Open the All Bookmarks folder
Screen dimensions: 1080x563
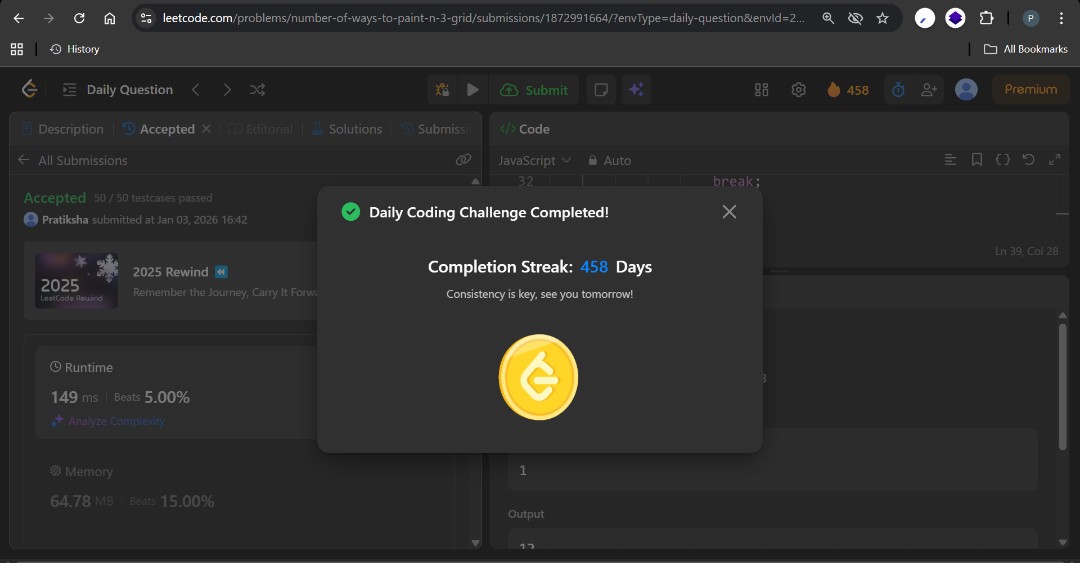(1026, 49)
